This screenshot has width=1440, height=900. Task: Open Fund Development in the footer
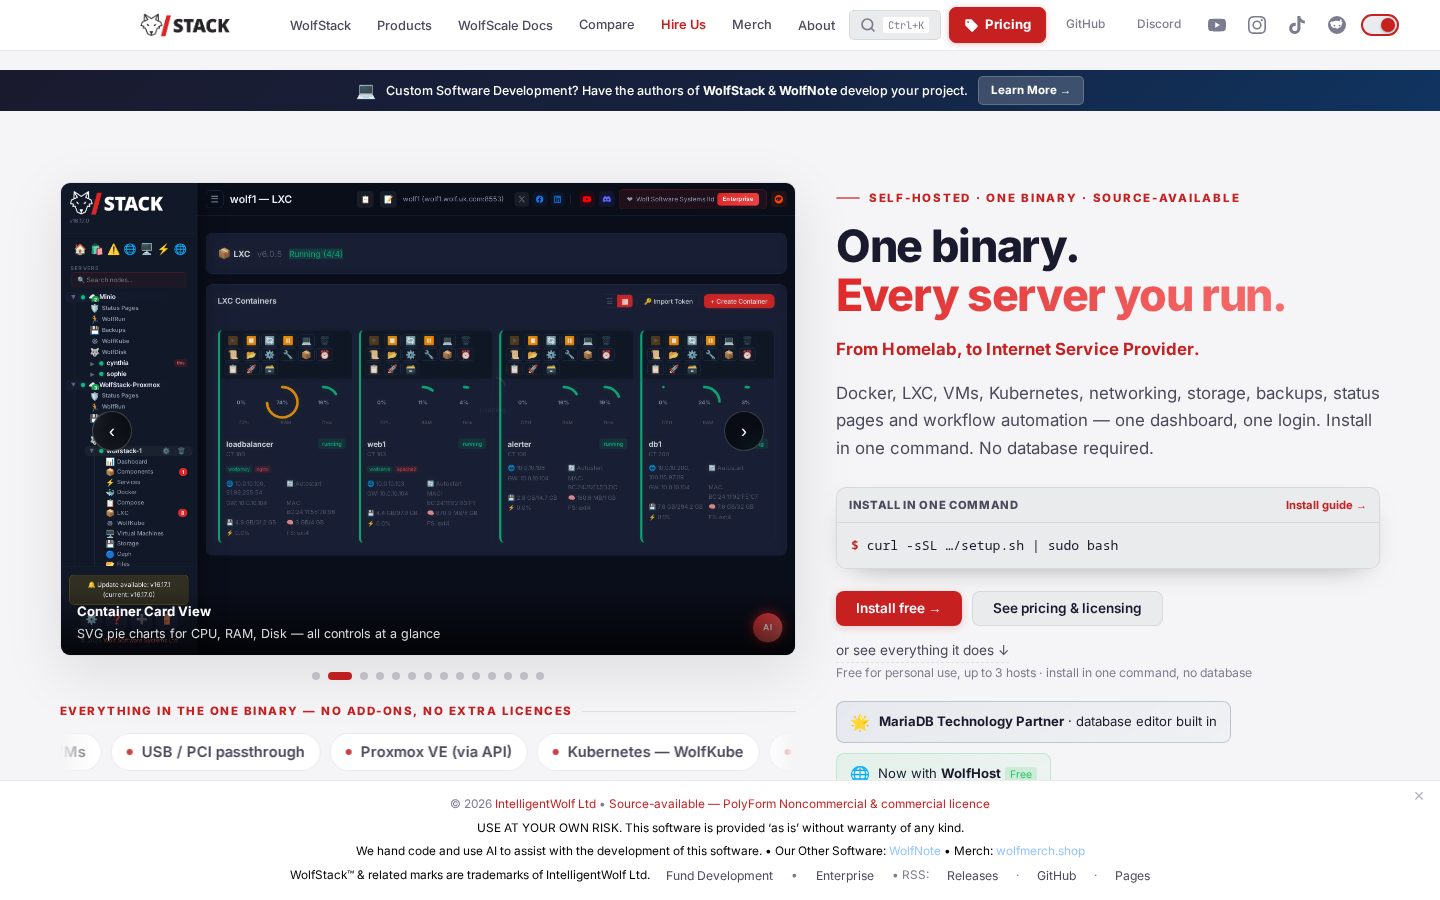[719, 876]
